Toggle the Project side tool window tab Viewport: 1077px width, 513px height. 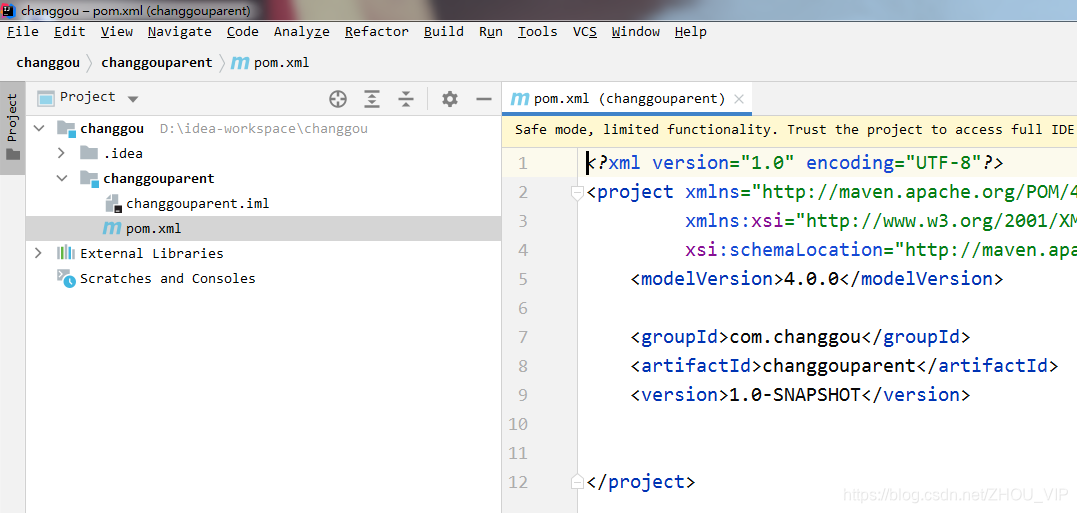pyautogui.click(x=12, y=128)
